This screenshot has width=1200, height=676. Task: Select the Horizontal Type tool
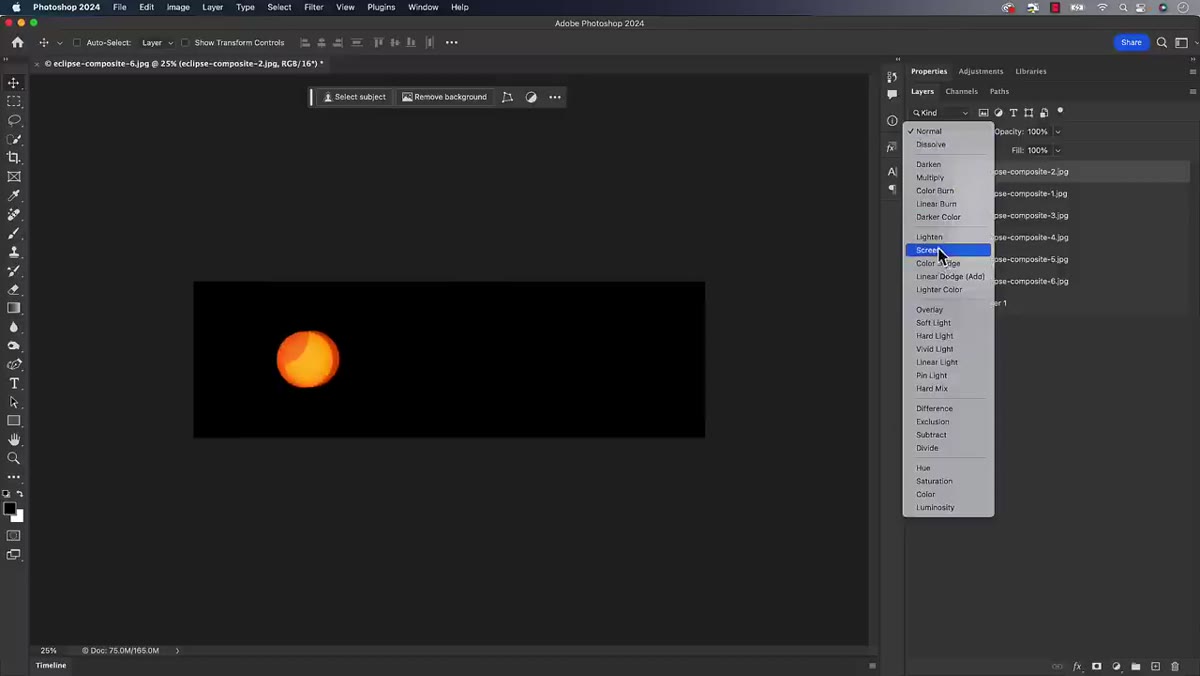point(14,384)
